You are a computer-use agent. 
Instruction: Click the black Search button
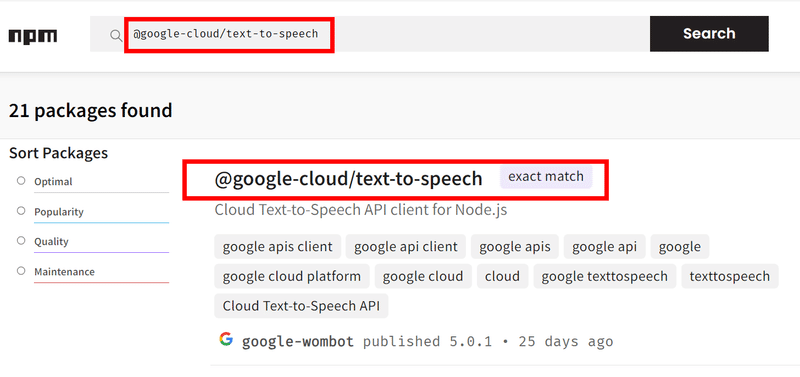click(x=709, y=34)
